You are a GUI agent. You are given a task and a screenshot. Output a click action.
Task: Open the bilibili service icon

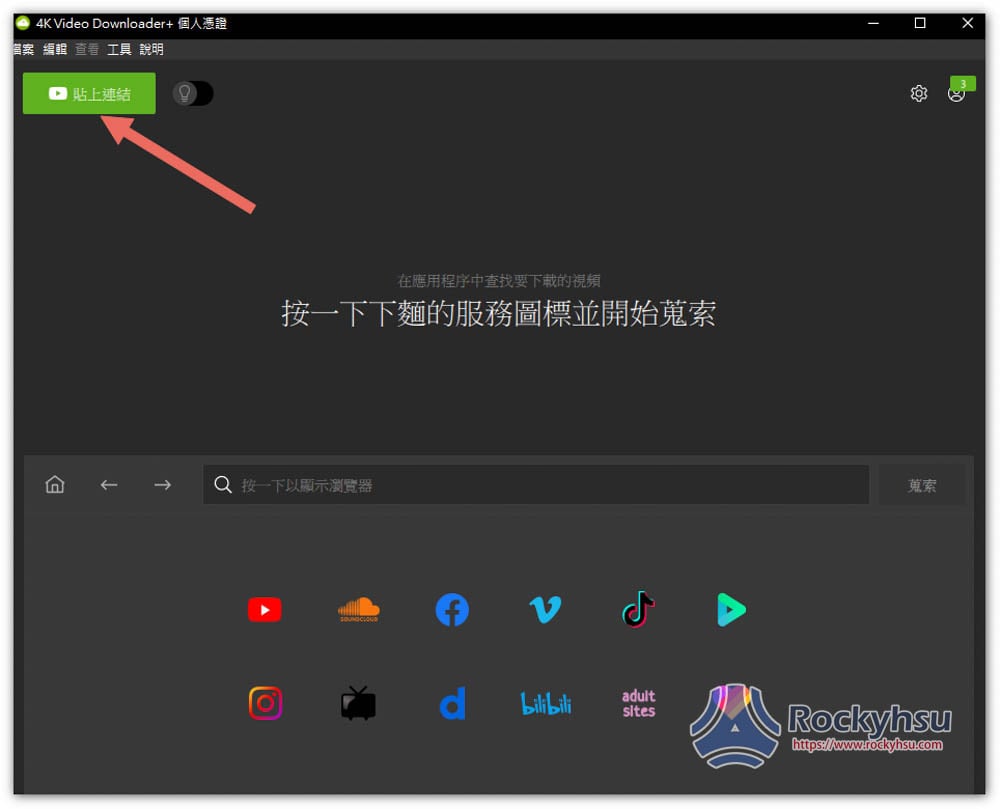tap(546, 704)
